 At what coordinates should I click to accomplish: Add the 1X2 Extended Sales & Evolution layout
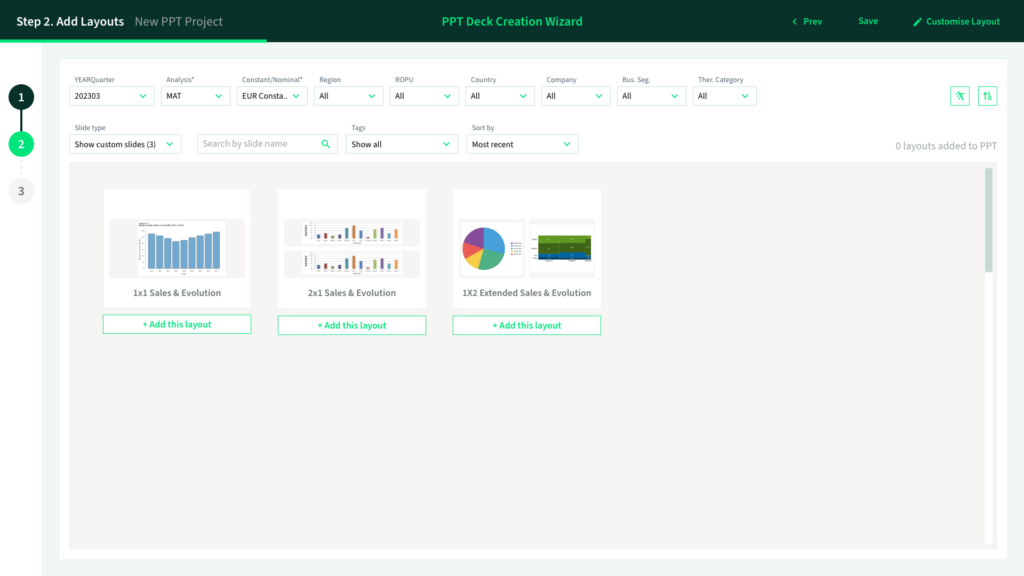point(527,325)
